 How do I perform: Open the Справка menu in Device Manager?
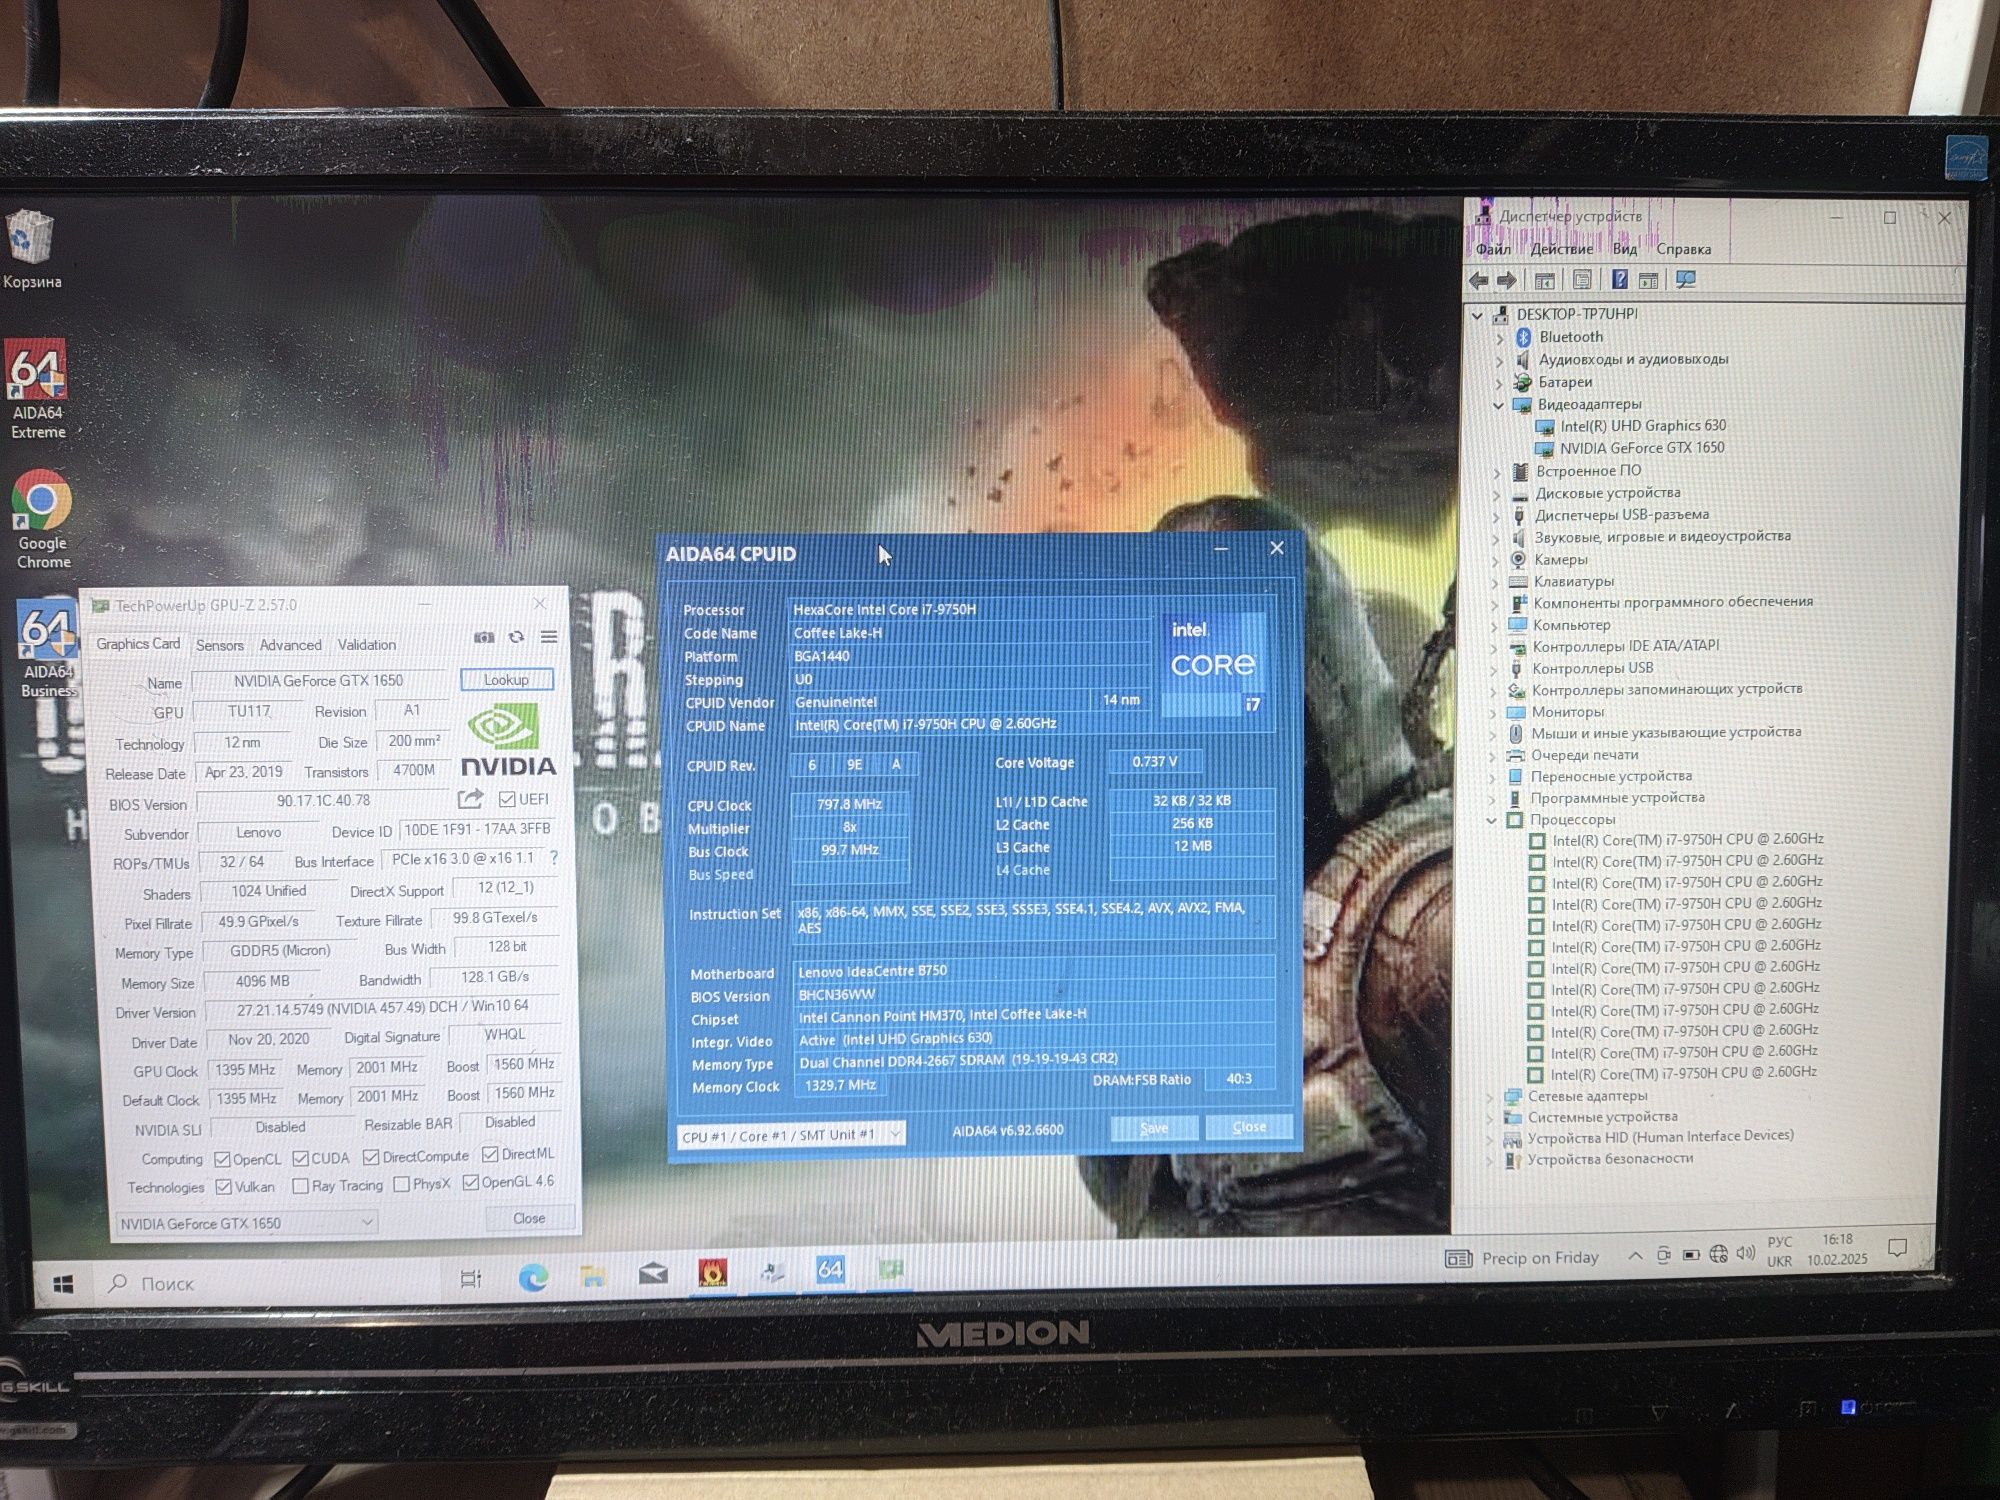[x=1684, y=249]
